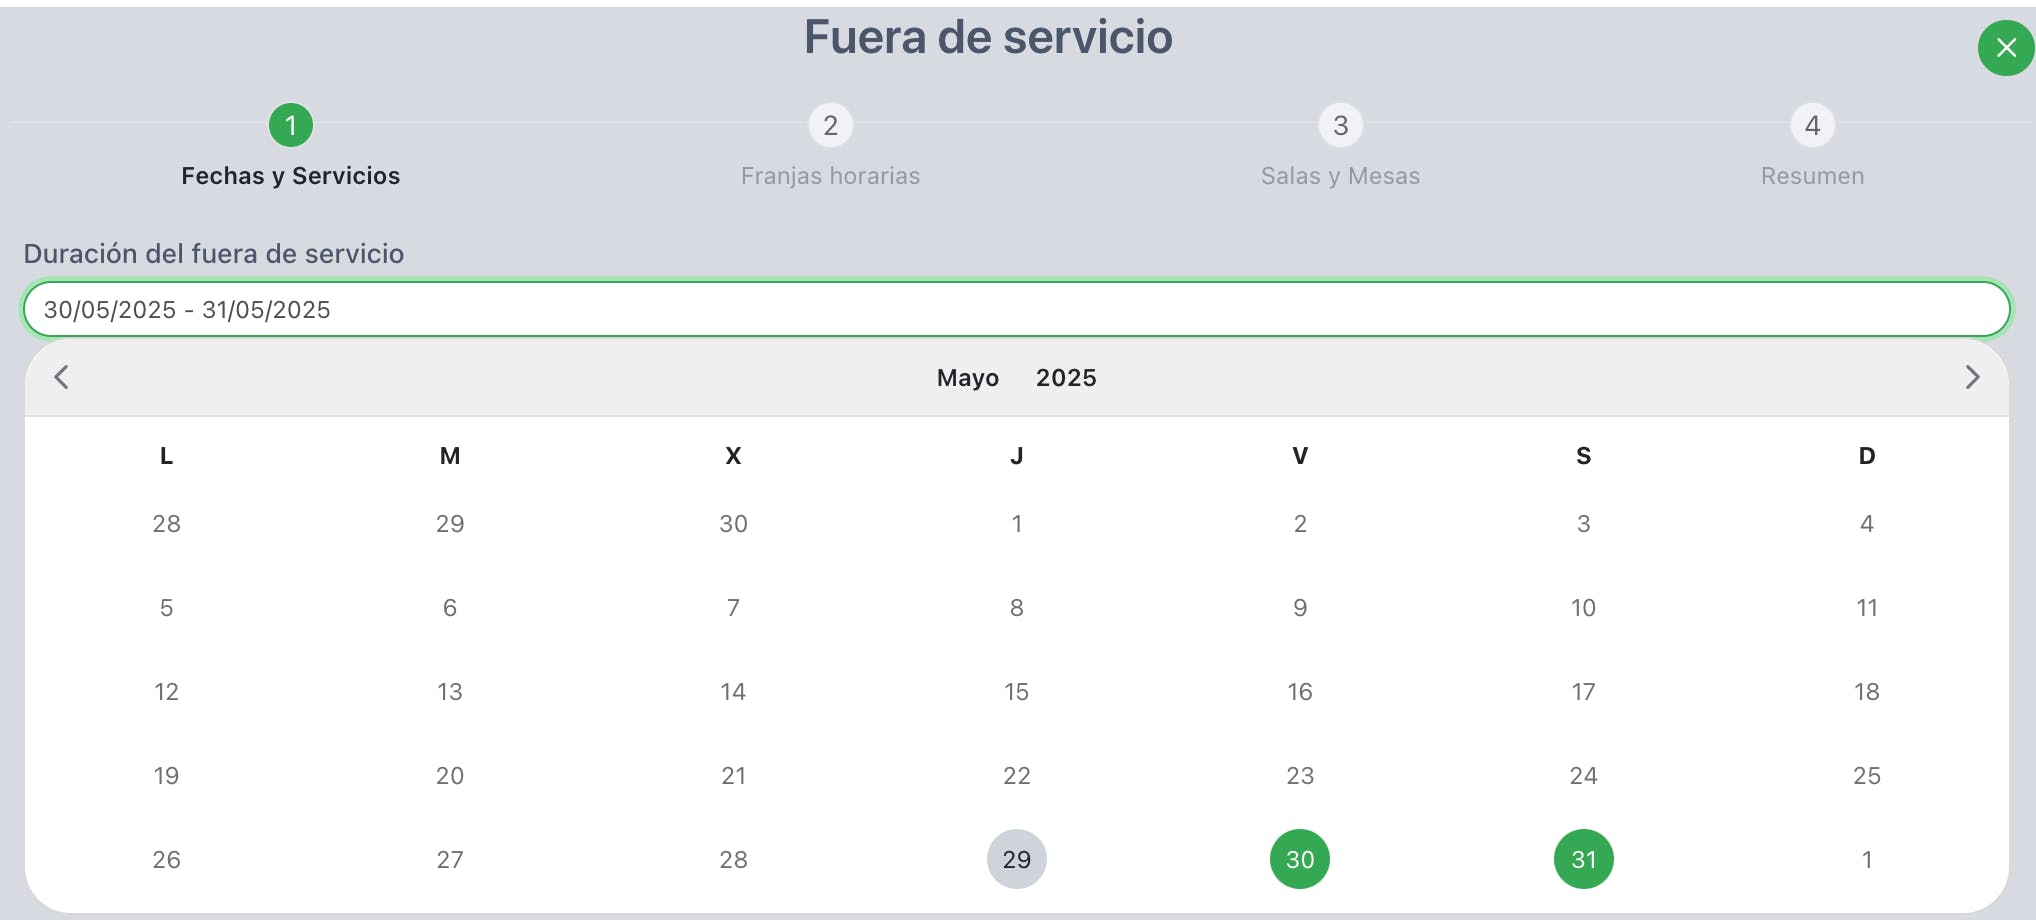Click the date range input field

pyautogui.click(x=1016, y=310)
